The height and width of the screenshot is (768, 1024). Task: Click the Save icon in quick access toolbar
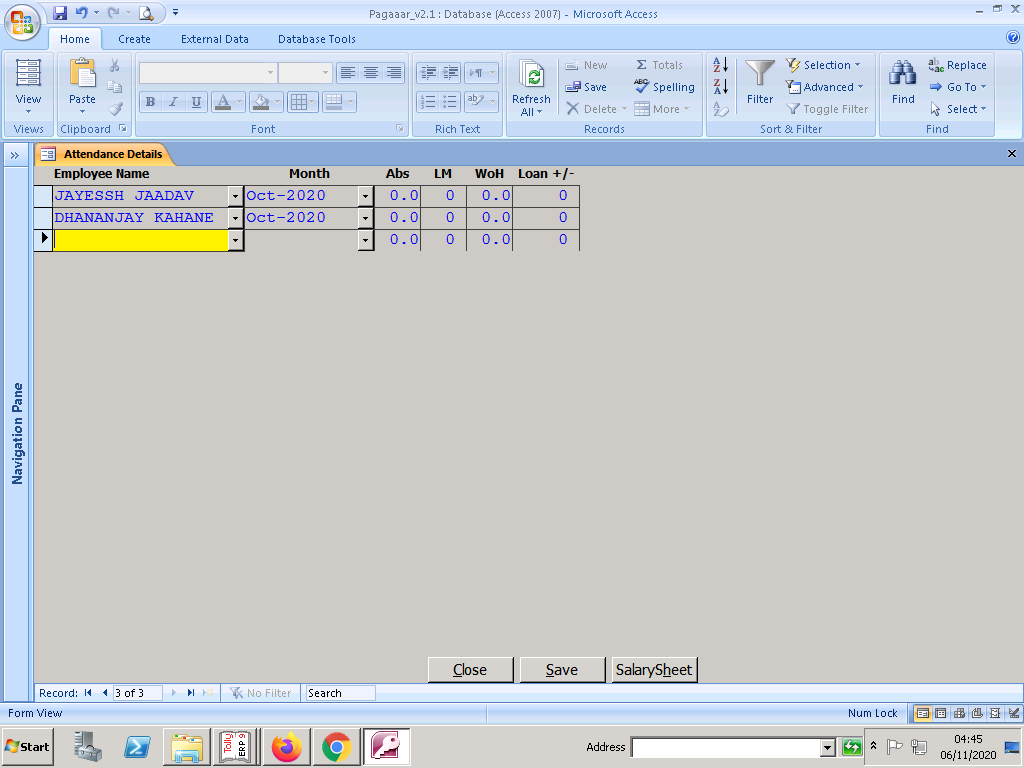(x=60, y=13)
